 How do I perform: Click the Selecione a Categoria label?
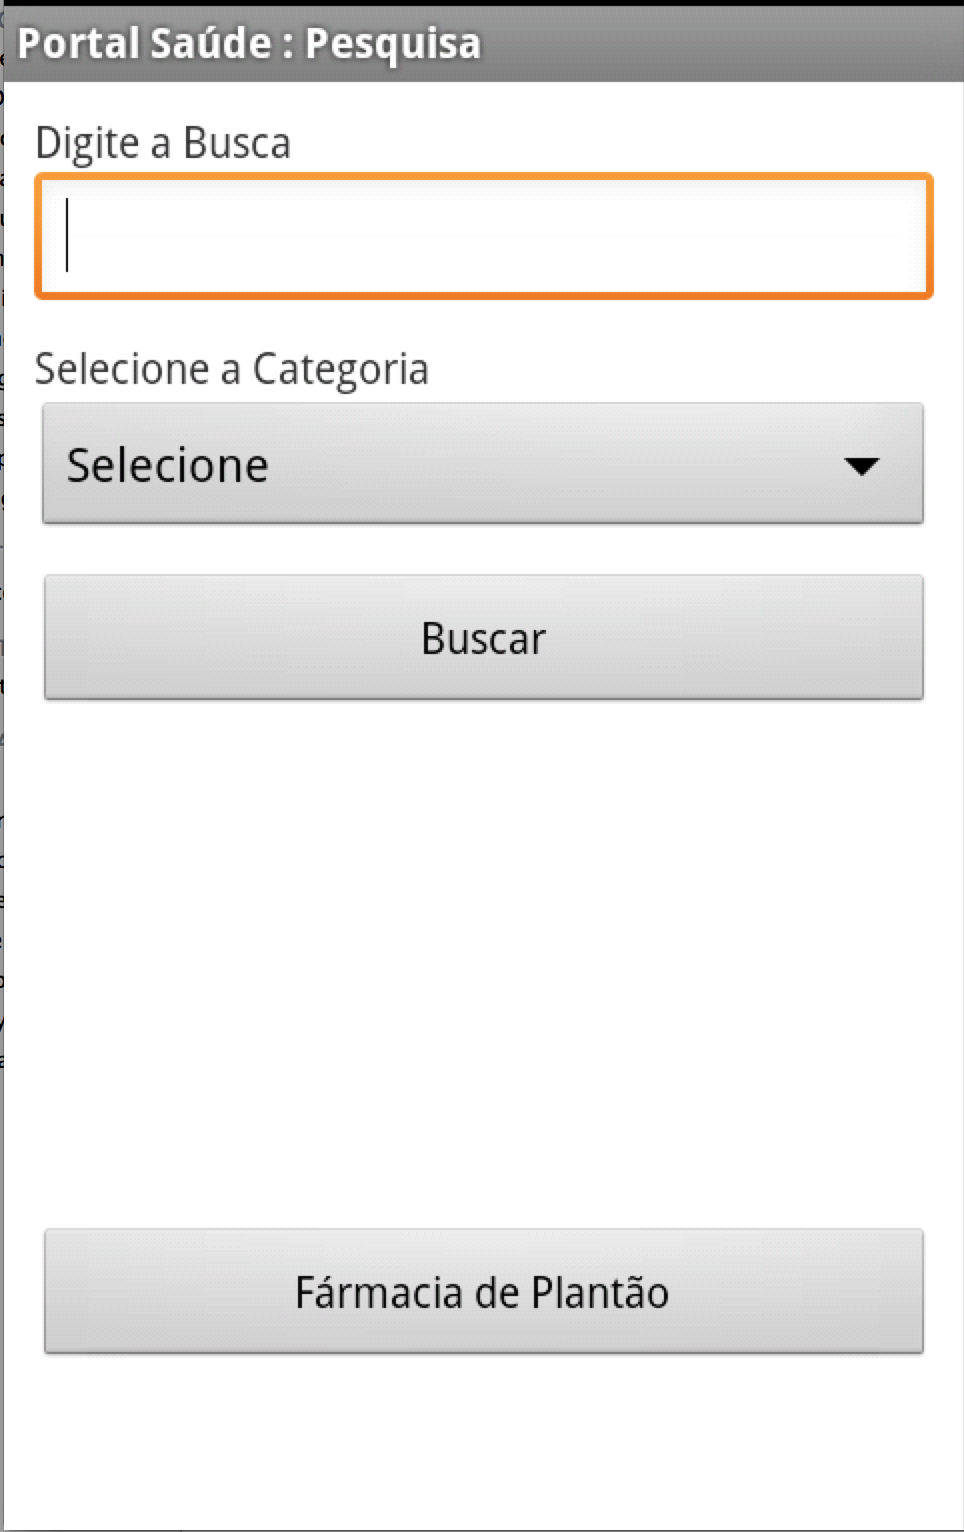[x=231, y=369]
